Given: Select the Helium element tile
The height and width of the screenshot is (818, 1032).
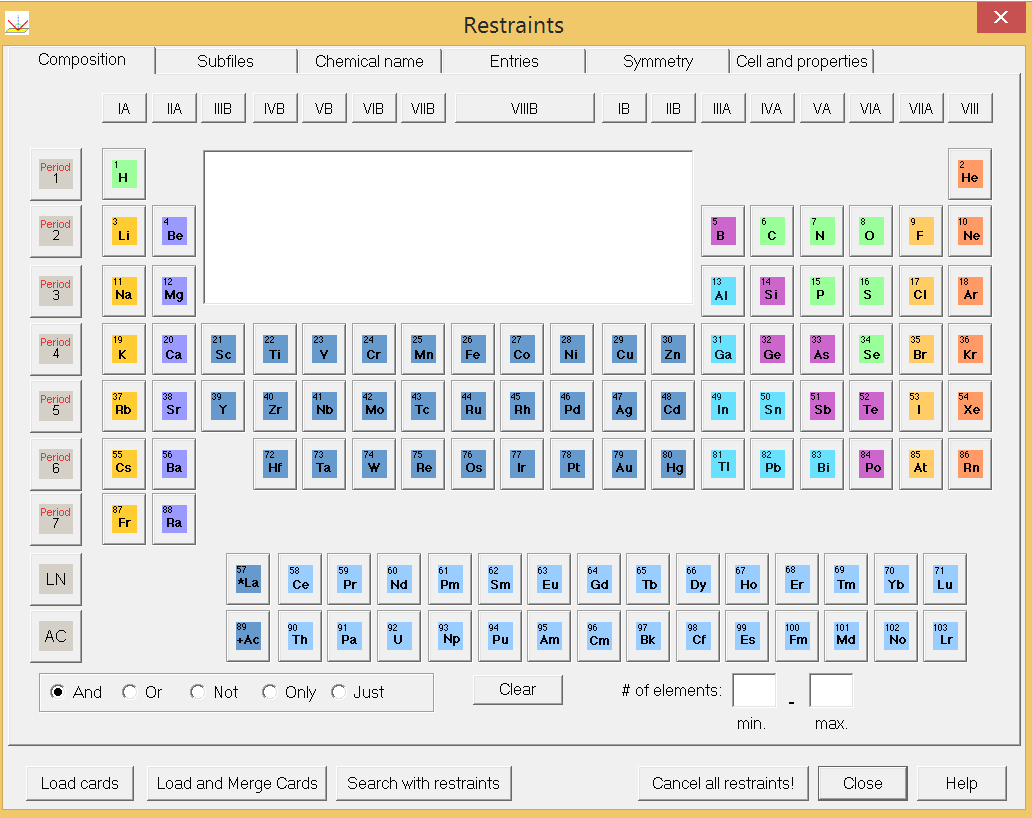Looking at the screenshot, I should (969, 174).
